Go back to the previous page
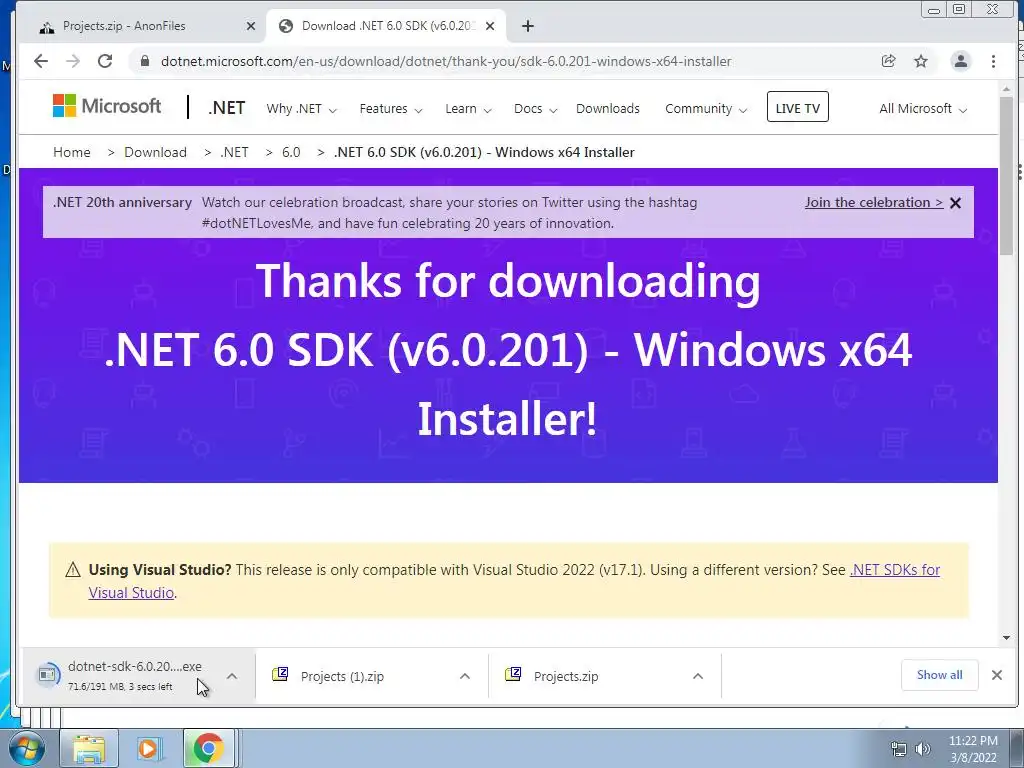The height and width of the screenshot is (768, 1024). (x=40, y=61)
